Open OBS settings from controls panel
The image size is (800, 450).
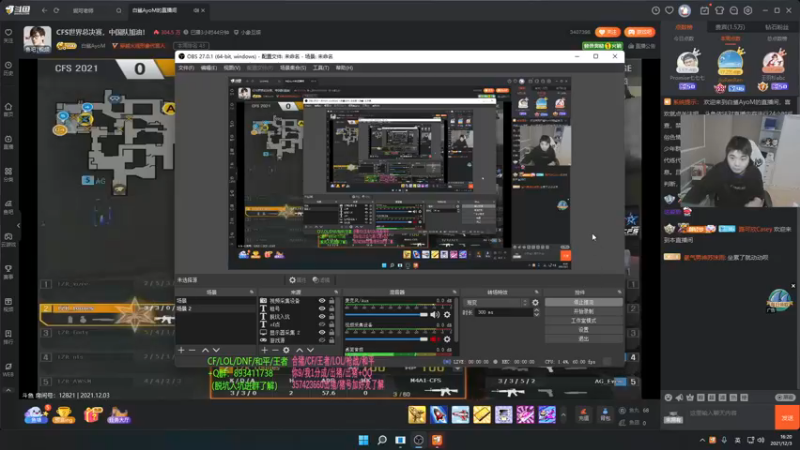point(584,330)
